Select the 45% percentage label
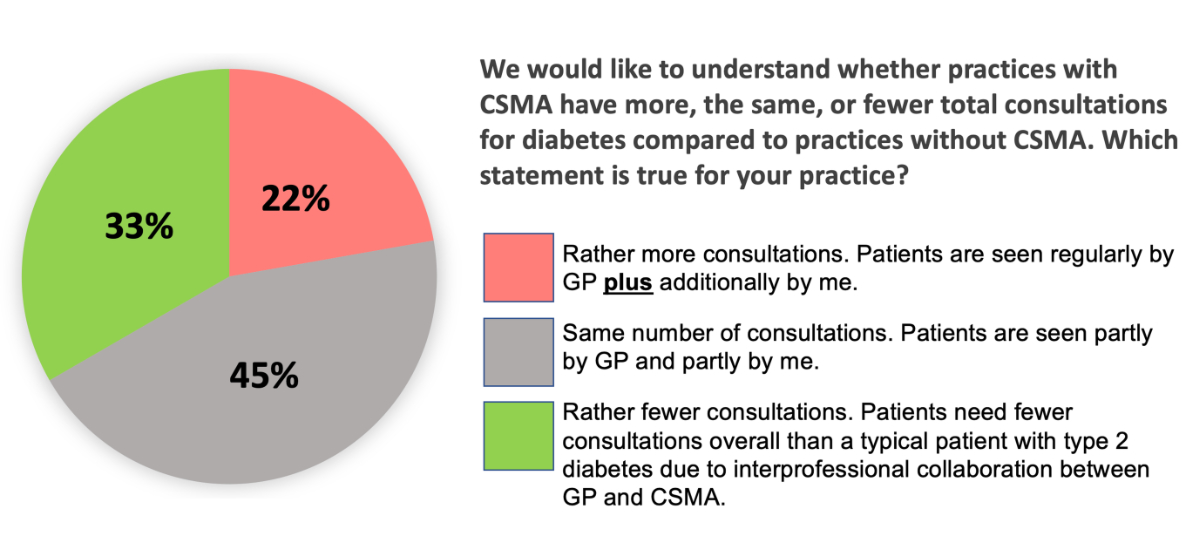Screen dimensions: 1200x542 (264, 375)
